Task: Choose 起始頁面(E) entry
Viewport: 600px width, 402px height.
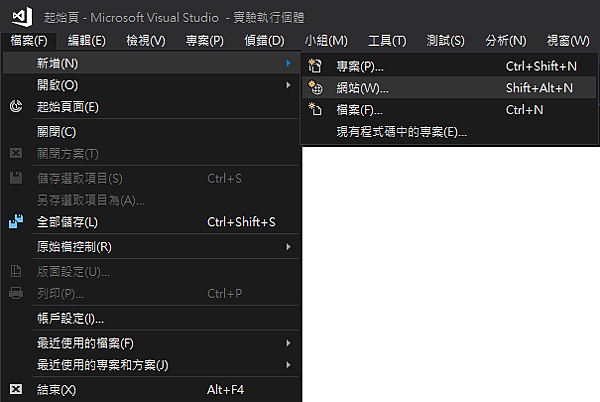Action: click(151, 107)
